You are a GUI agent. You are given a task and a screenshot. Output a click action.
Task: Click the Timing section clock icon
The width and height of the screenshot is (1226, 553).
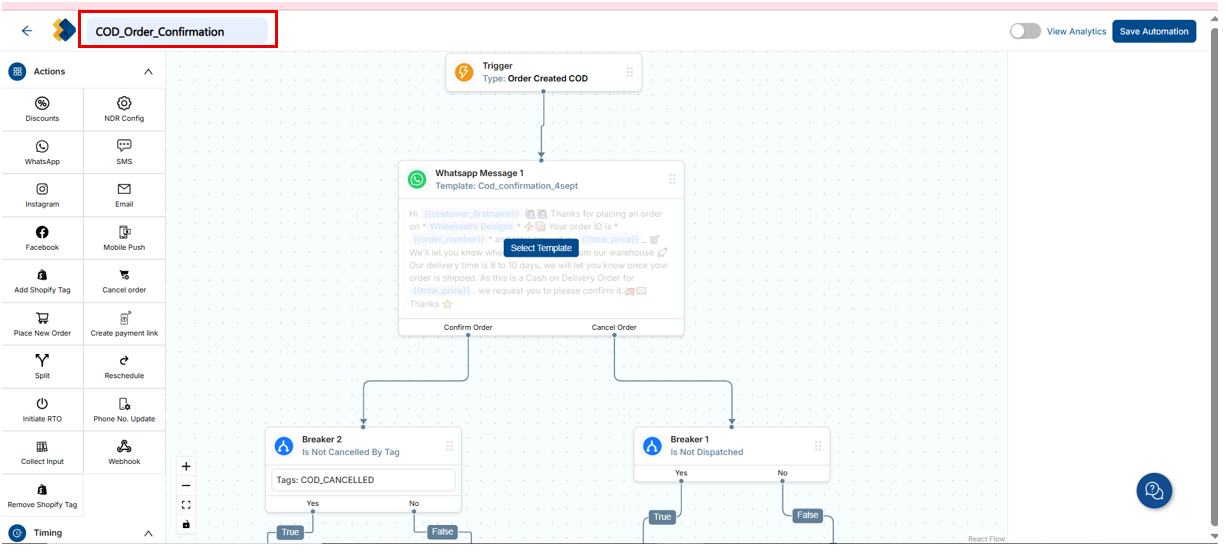pos(17,533)
